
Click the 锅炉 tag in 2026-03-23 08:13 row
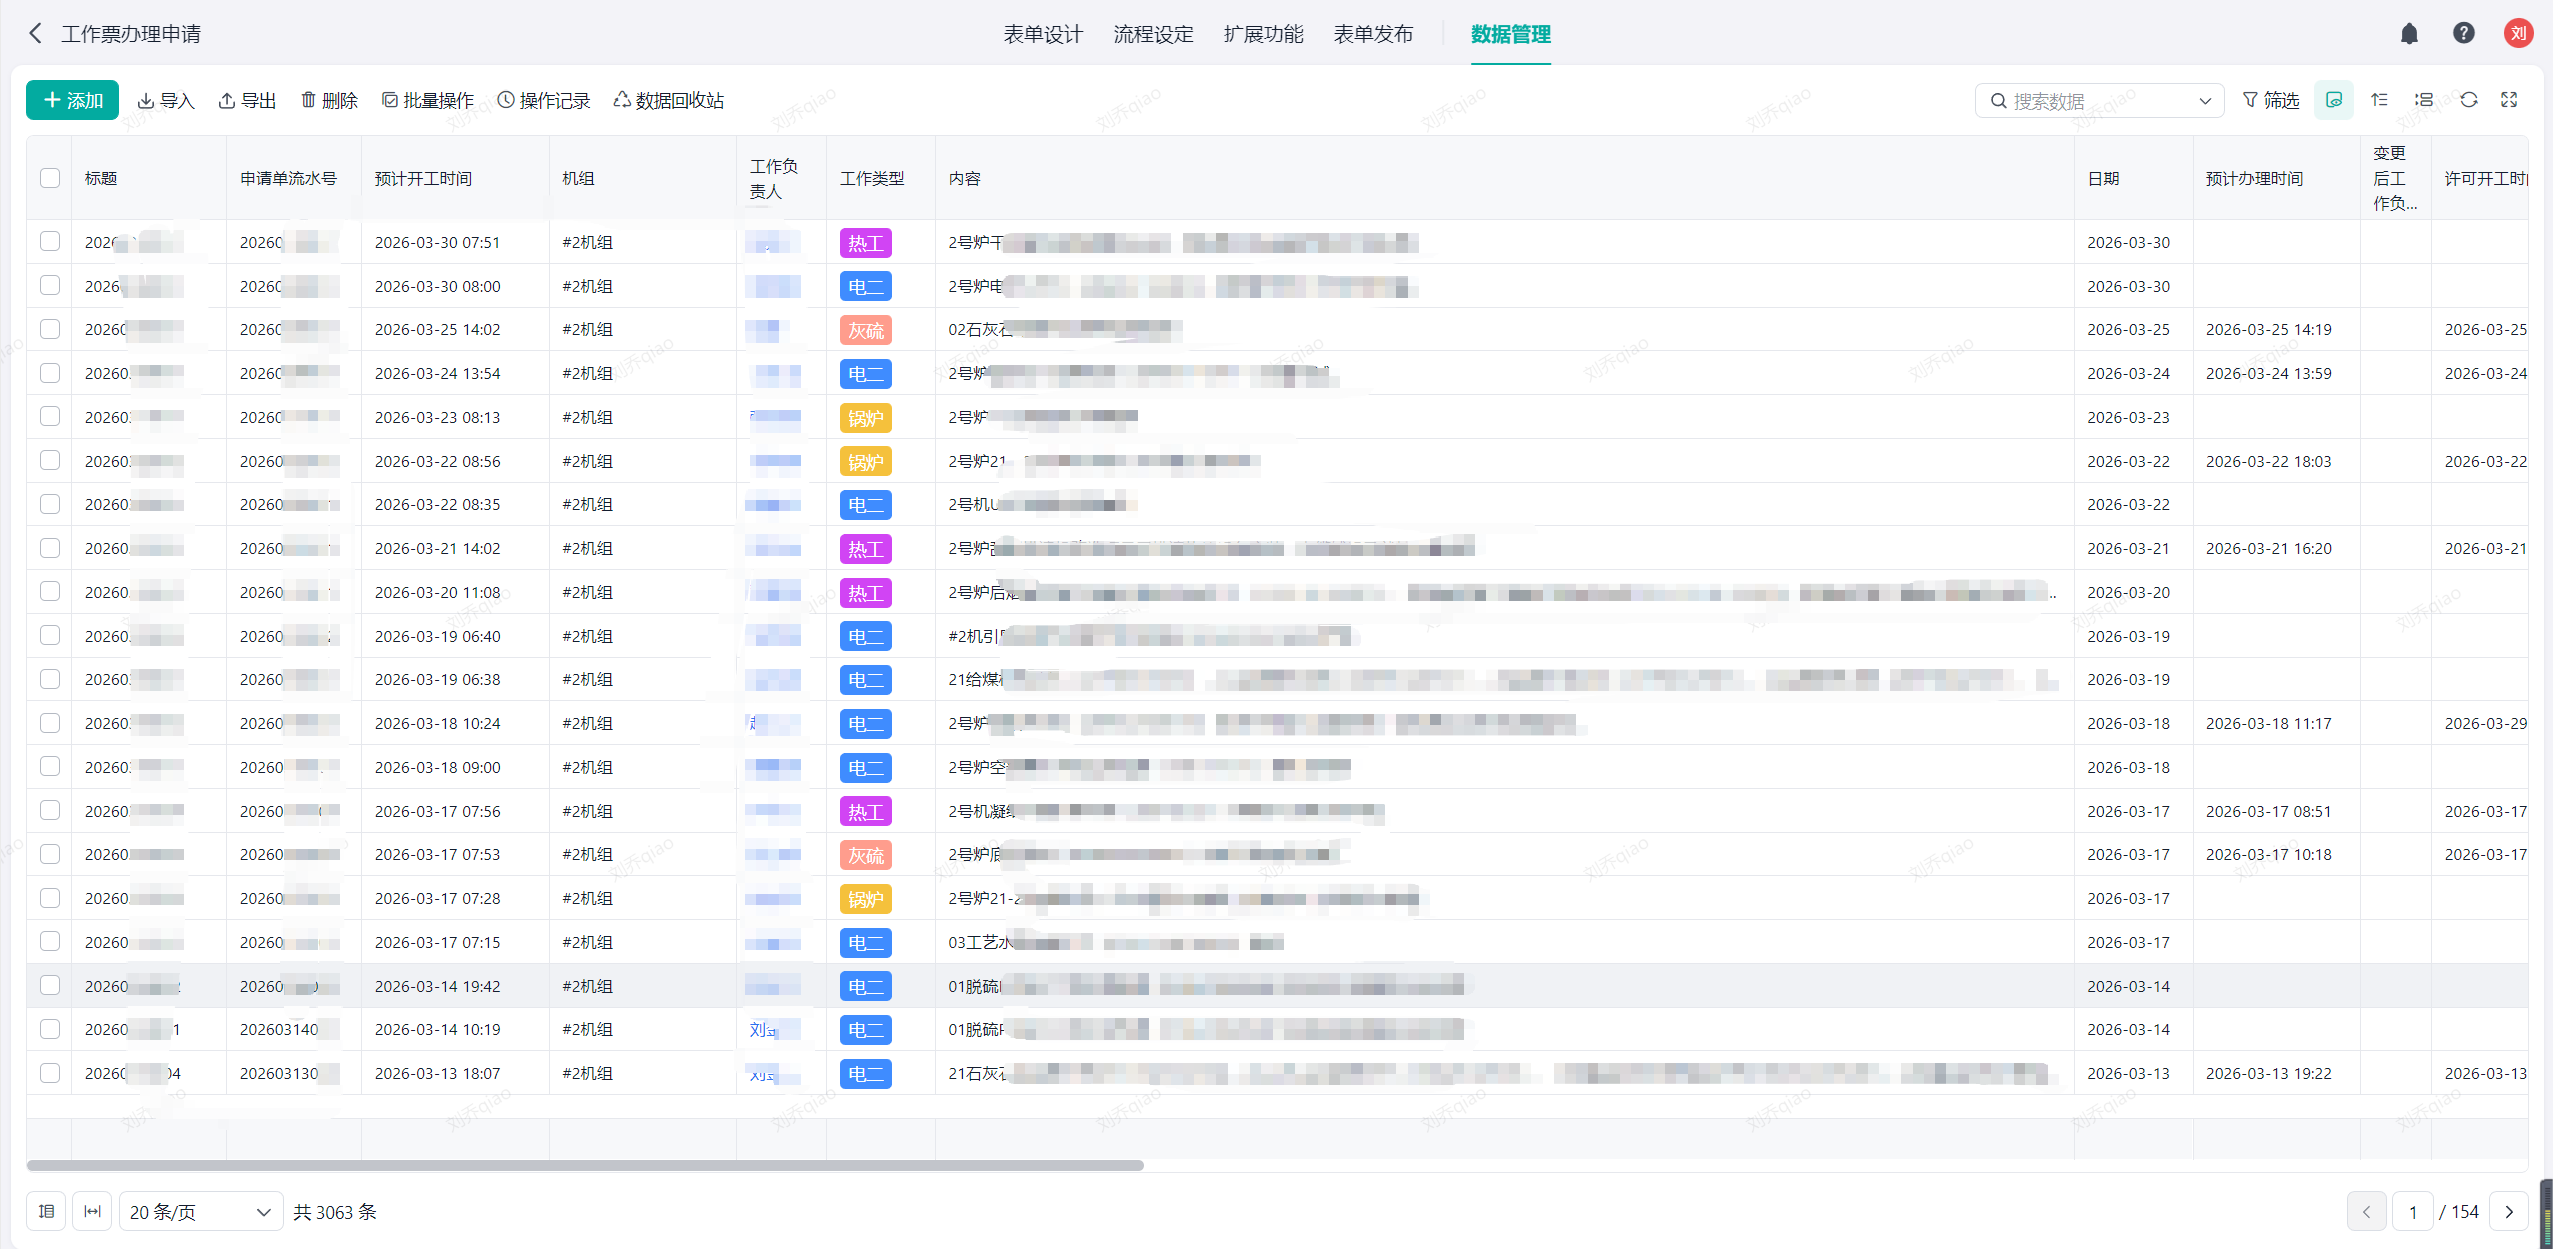click(x=865, y=418)
